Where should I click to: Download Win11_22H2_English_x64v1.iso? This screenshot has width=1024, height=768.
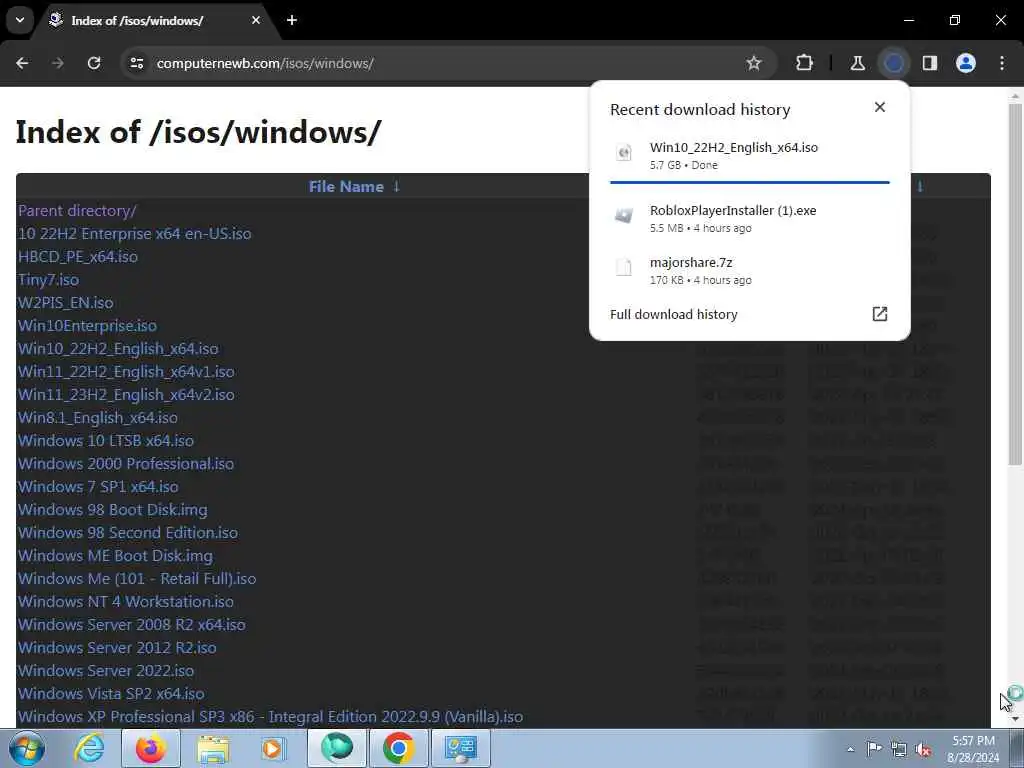(126, 372)
